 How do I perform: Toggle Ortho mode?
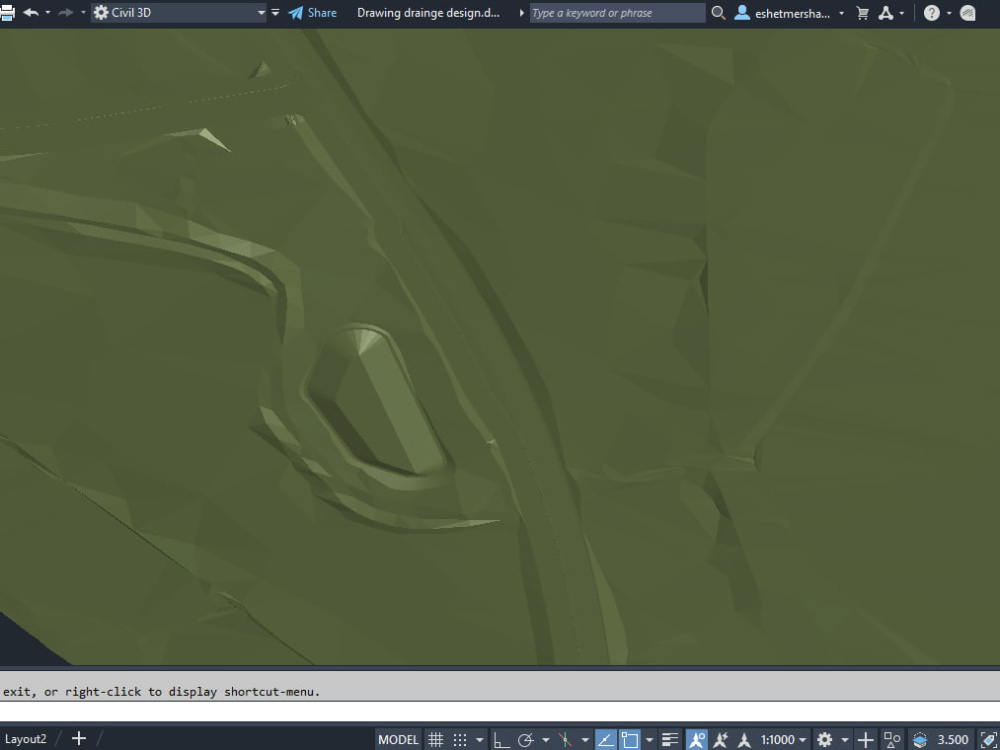pos(501,740)
